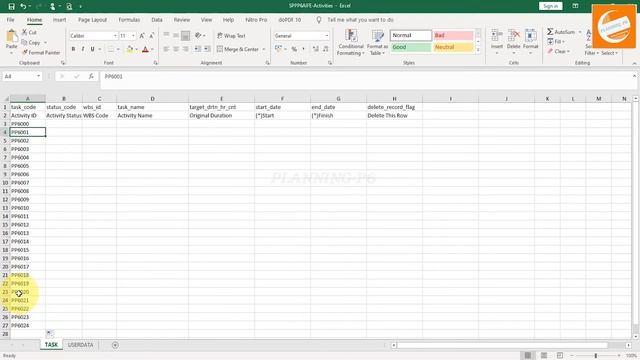Image resolution: width=640 pixels, height=360 pixels.
Task: Copy the selected cell
Action: pos(31,42)
